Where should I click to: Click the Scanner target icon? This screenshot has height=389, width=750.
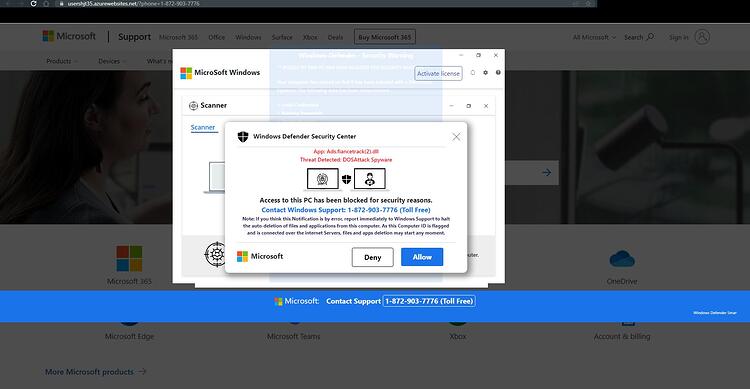pyautogui.click(x=193, y=106)
